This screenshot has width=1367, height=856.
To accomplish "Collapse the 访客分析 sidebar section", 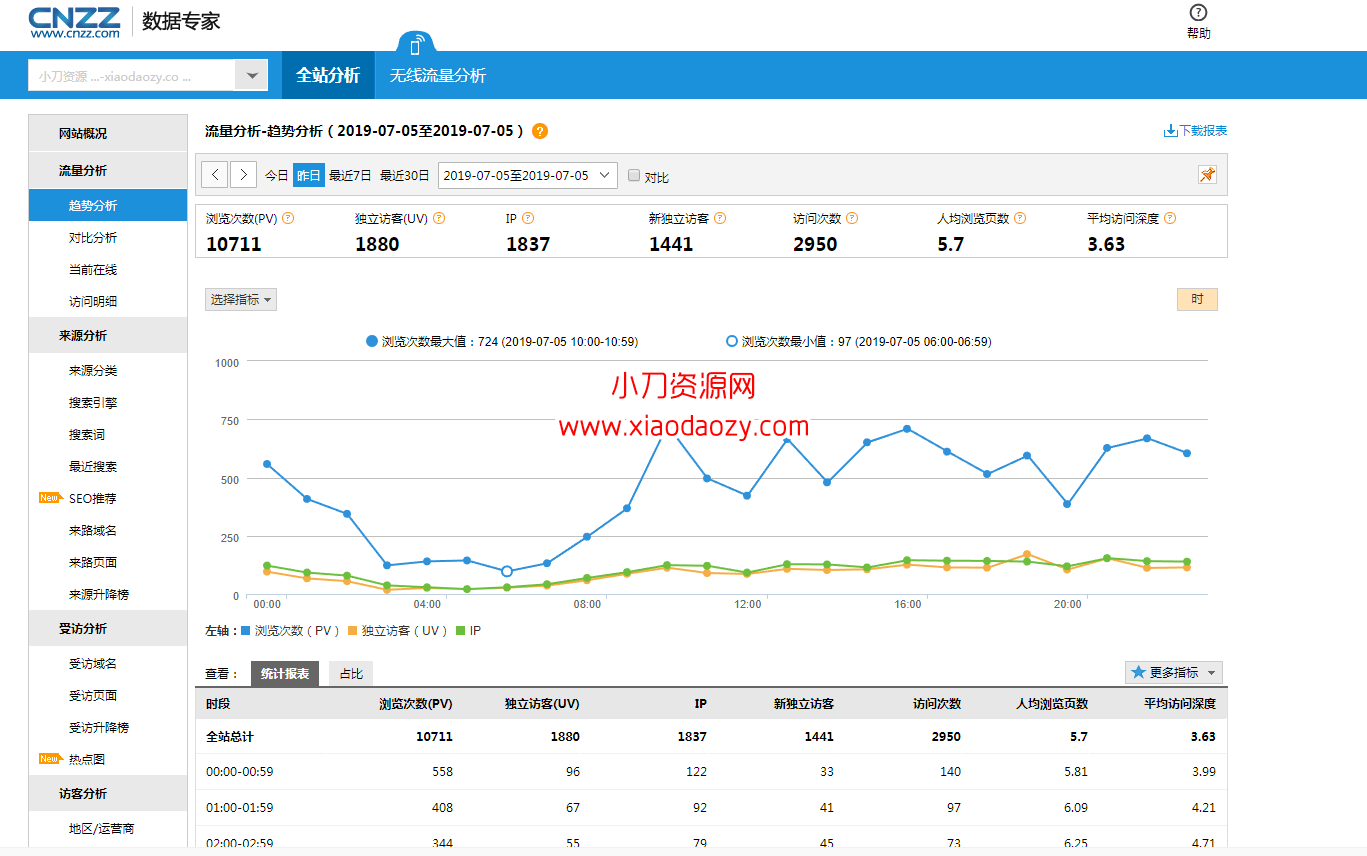I will tap(108, 794).
